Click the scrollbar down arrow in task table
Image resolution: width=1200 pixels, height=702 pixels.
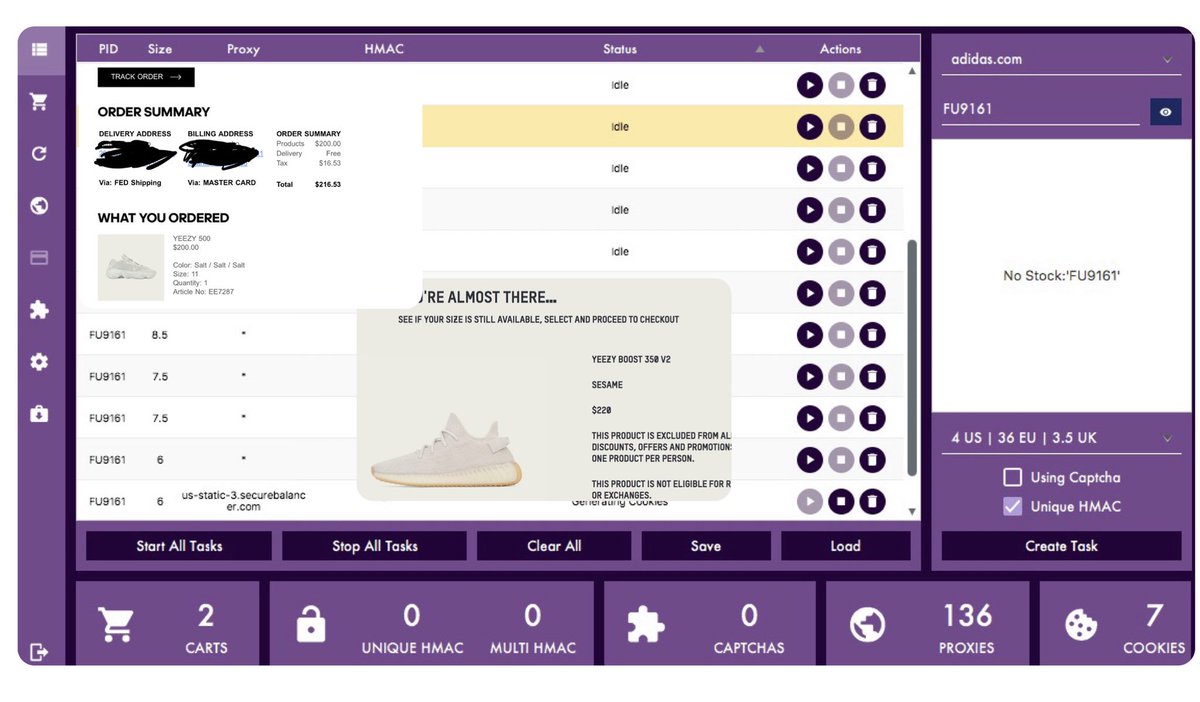point(911,511)
